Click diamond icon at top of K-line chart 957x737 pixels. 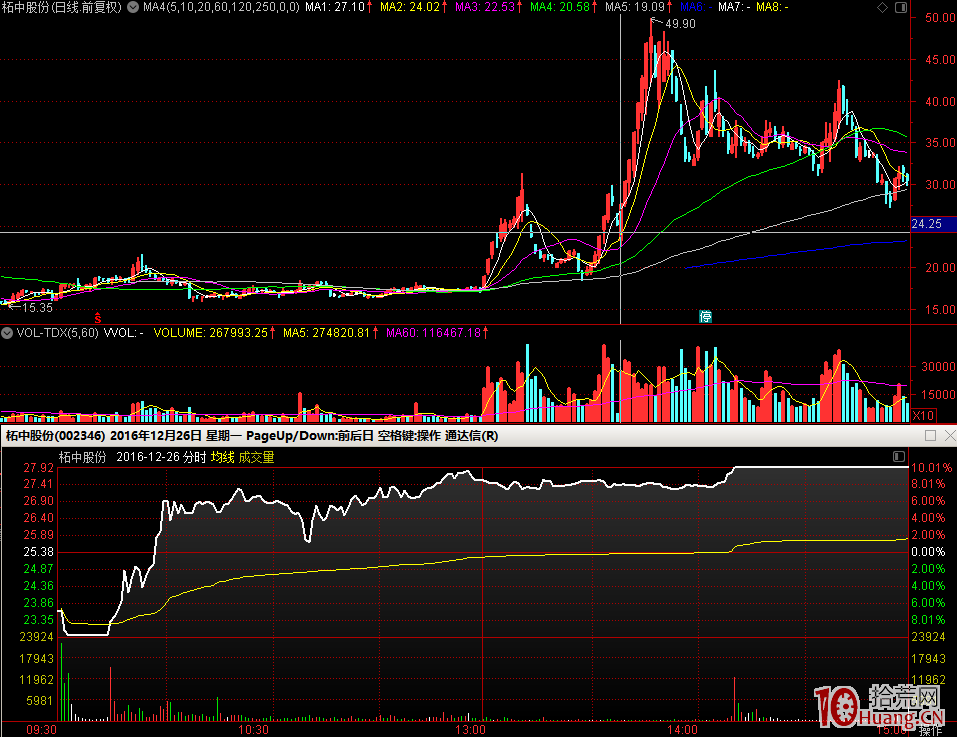(883, 7)
